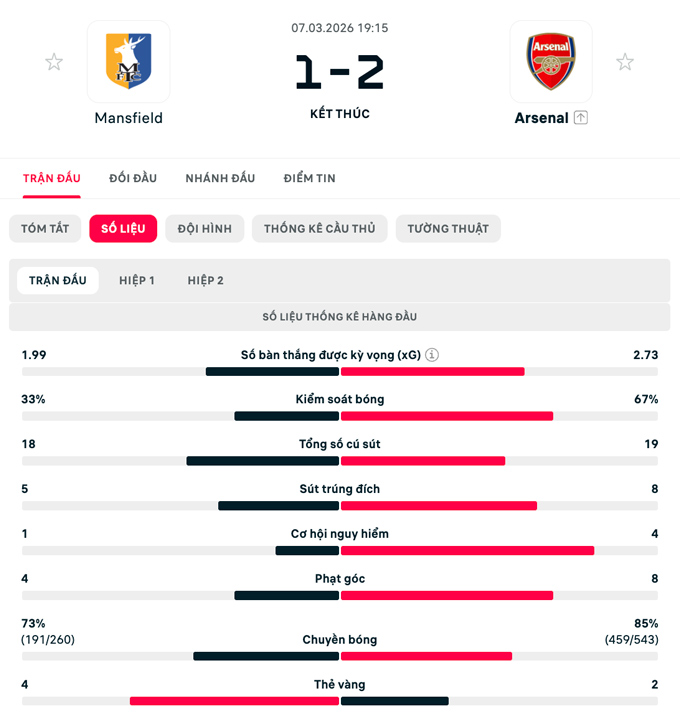The height and width of the screenshot is (725, 680).
Task: Open Thống kê cầu thủ section
Action: point(320,229)
